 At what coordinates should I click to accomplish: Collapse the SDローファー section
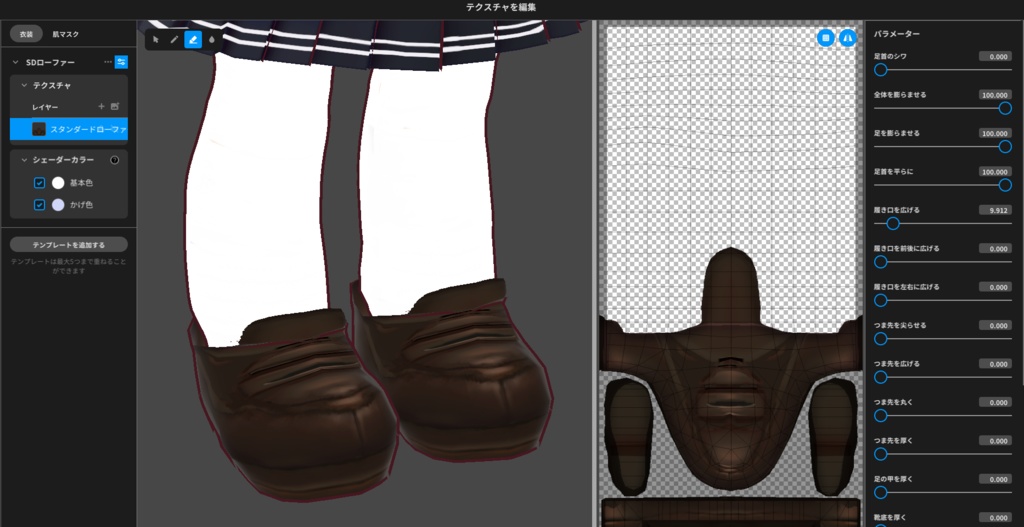(x=16, y=62)
